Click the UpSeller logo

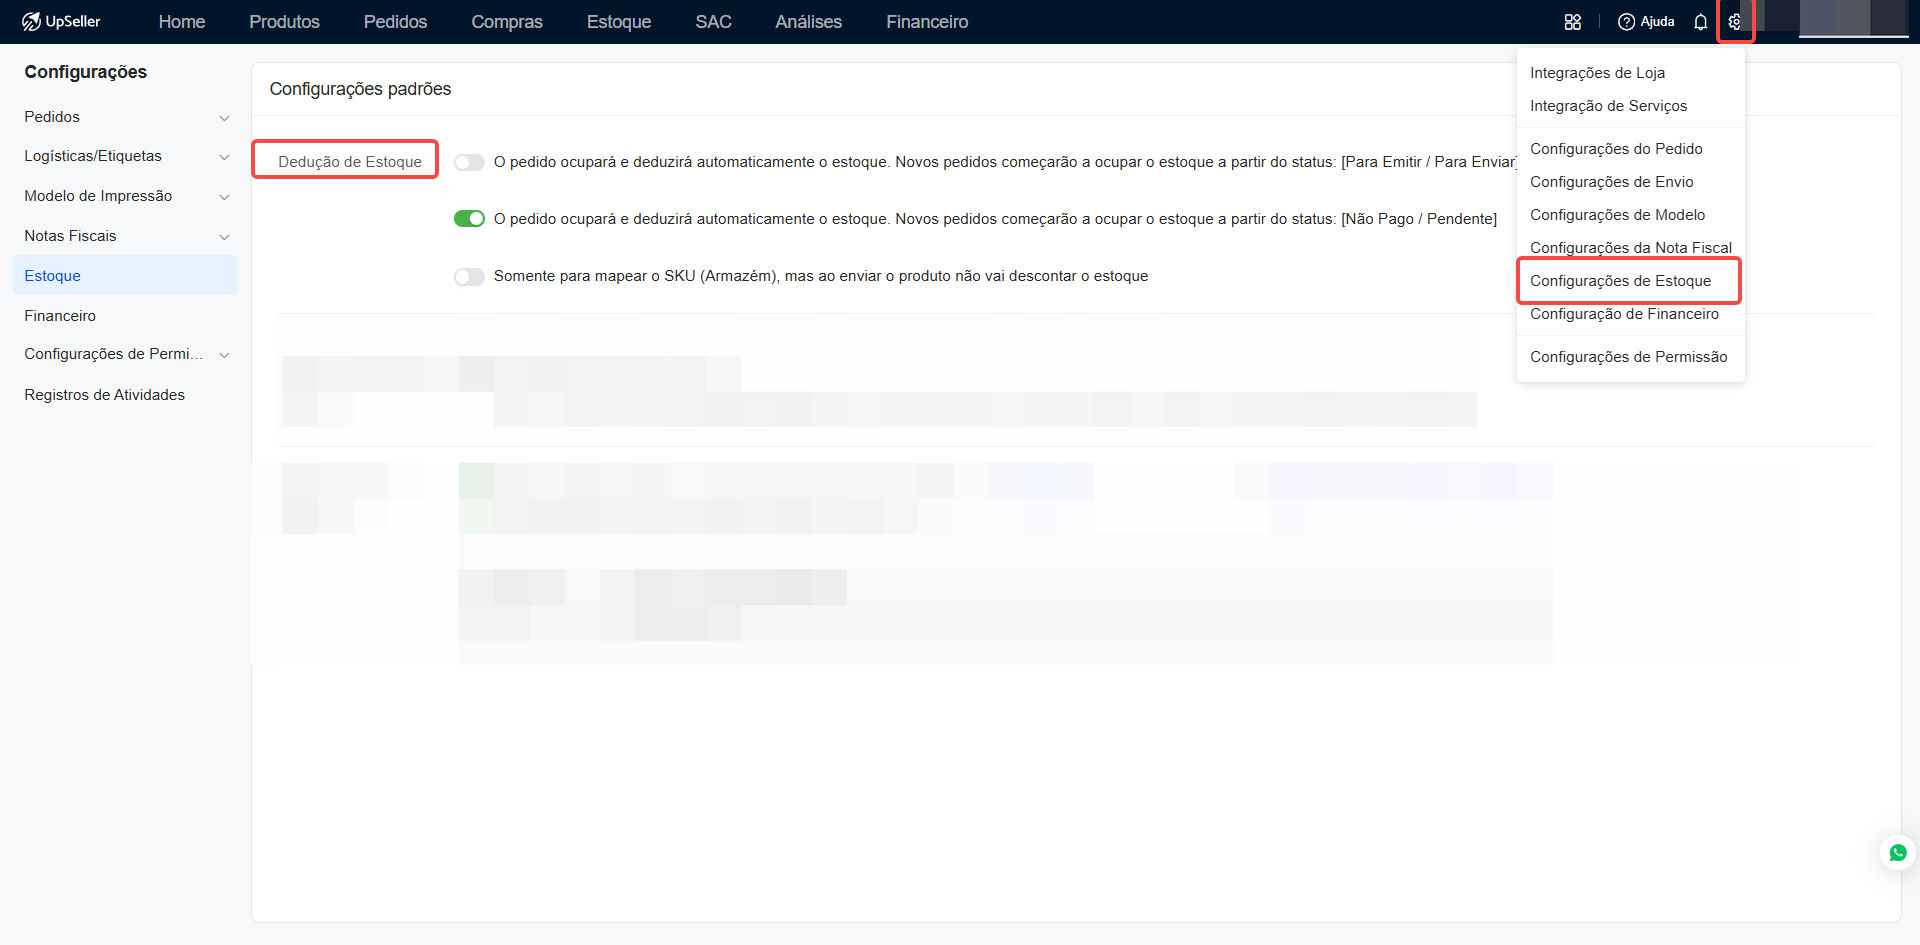pyautogui.click(x=61, y=21)
